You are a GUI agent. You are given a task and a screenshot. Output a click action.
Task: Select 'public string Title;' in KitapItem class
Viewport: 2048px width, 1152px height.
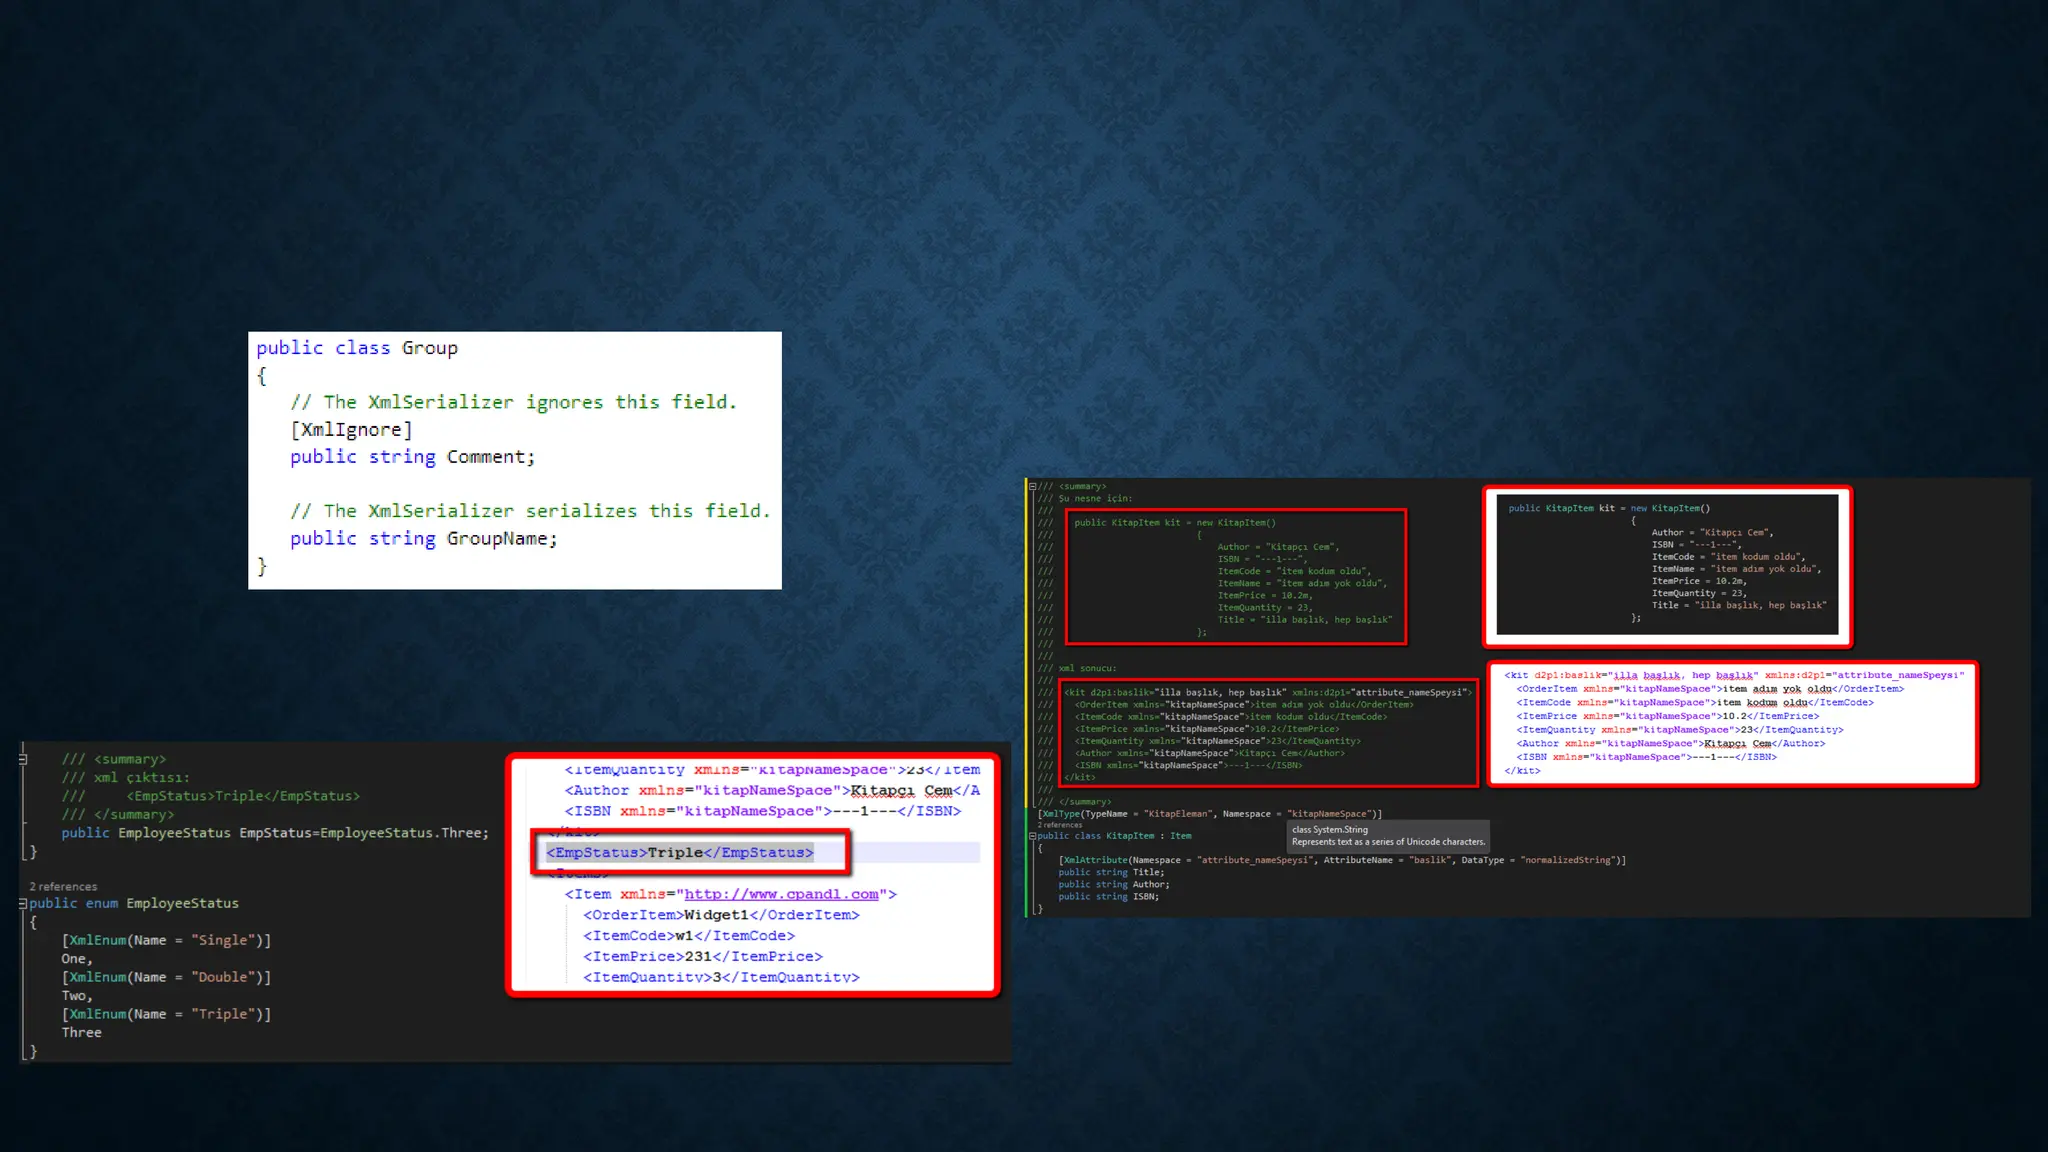(x=1111, y=872)
